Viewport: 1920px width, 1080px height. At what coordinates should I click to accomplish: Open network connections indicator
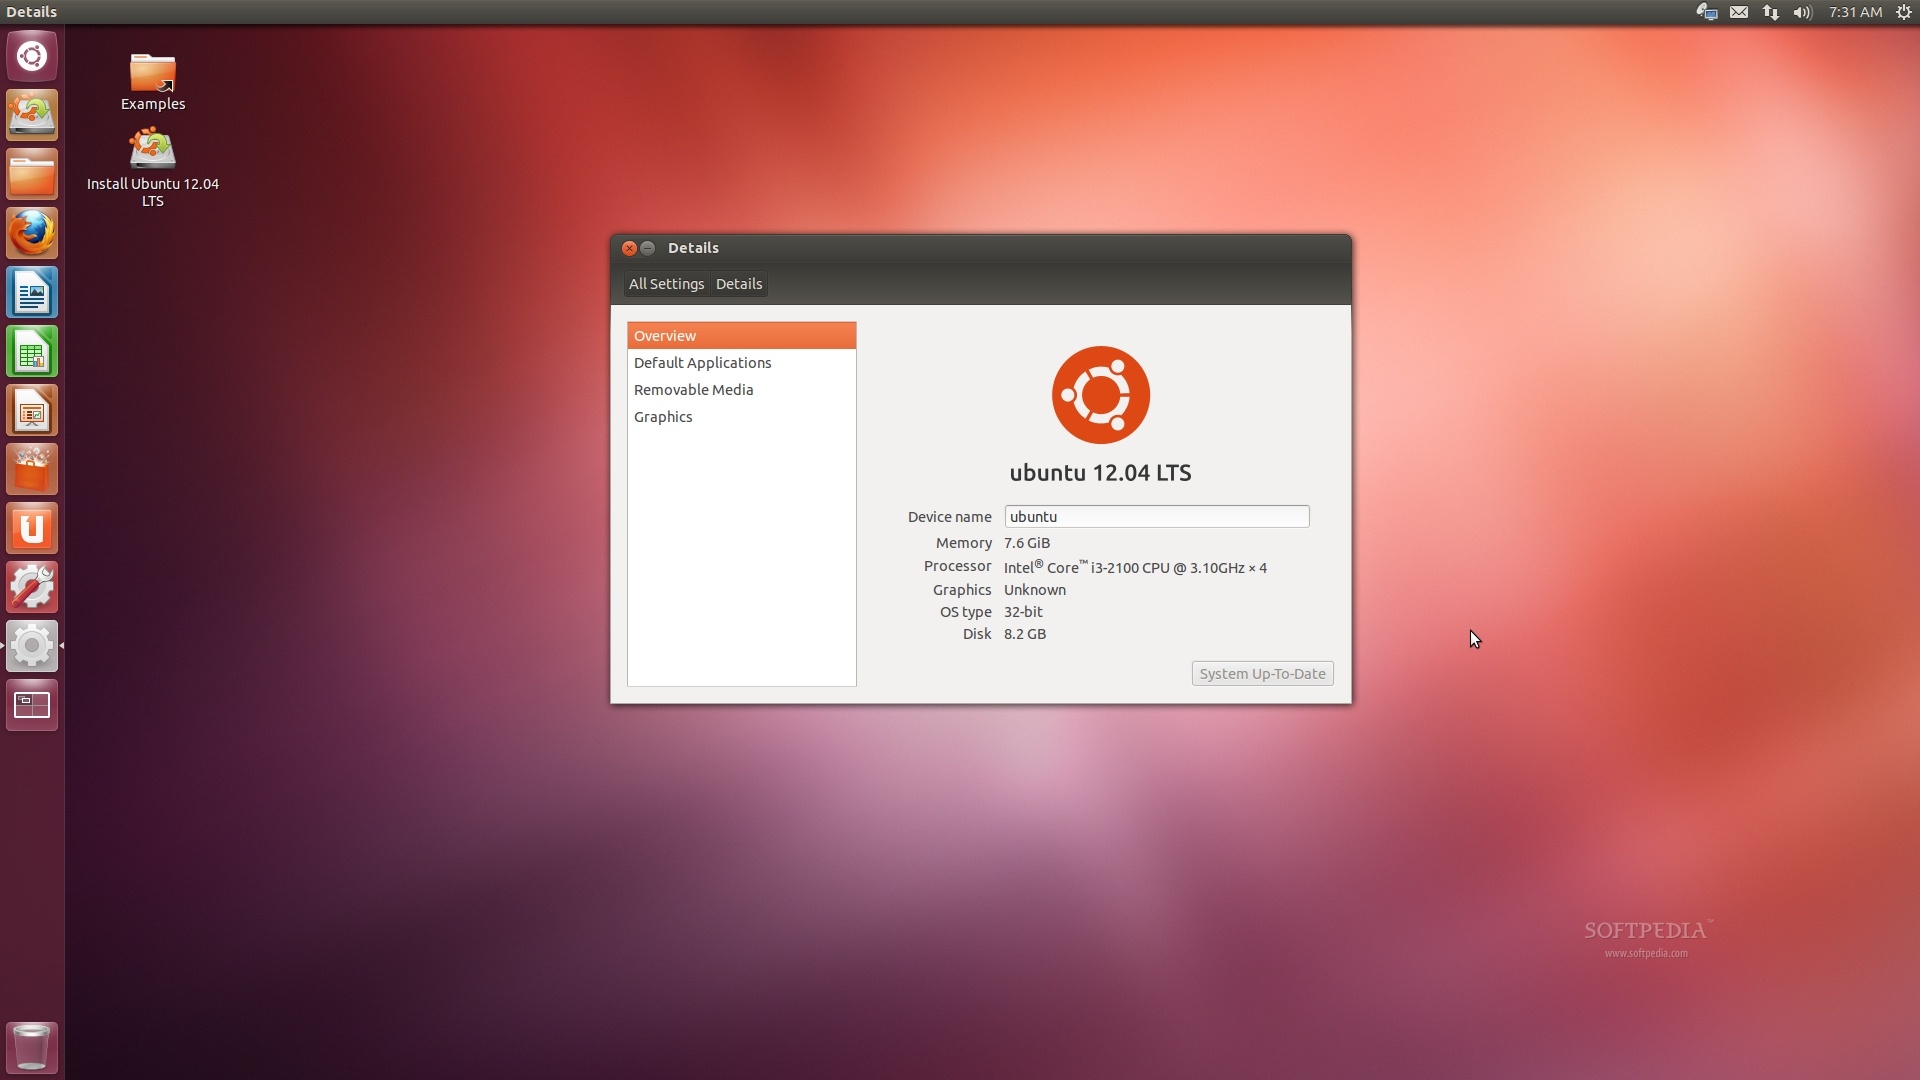[1771, 12]
